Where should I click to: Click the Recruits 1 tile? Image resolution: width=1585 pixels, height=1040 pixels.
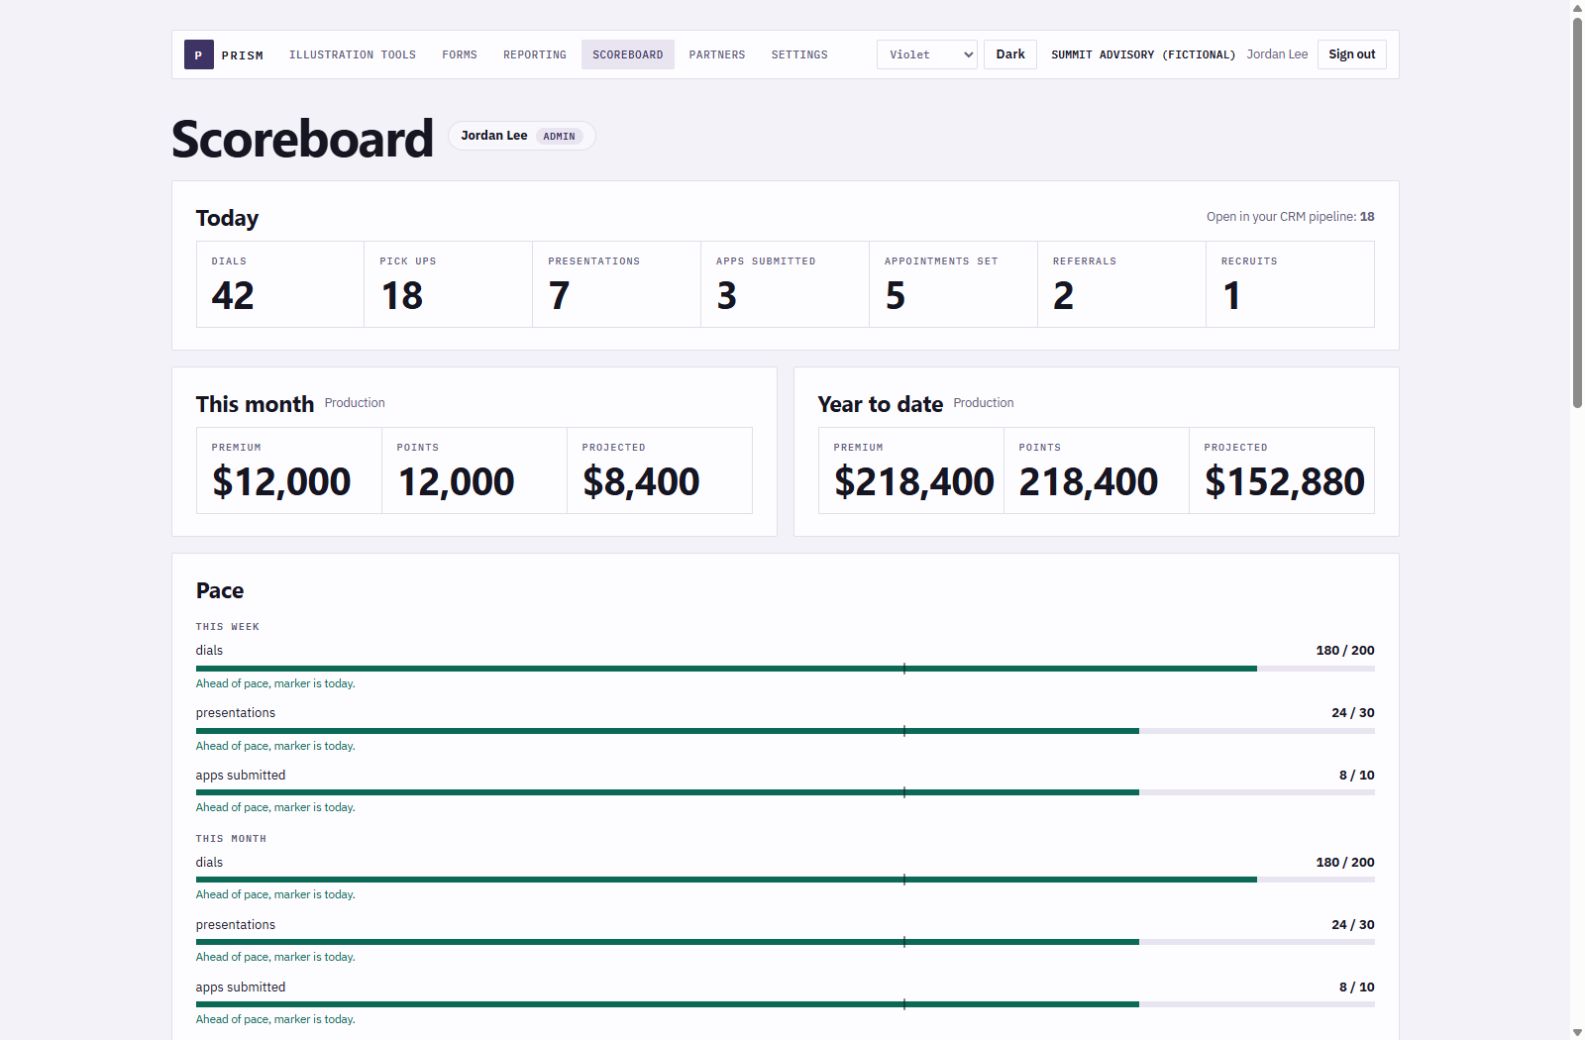coord(1290,284)
